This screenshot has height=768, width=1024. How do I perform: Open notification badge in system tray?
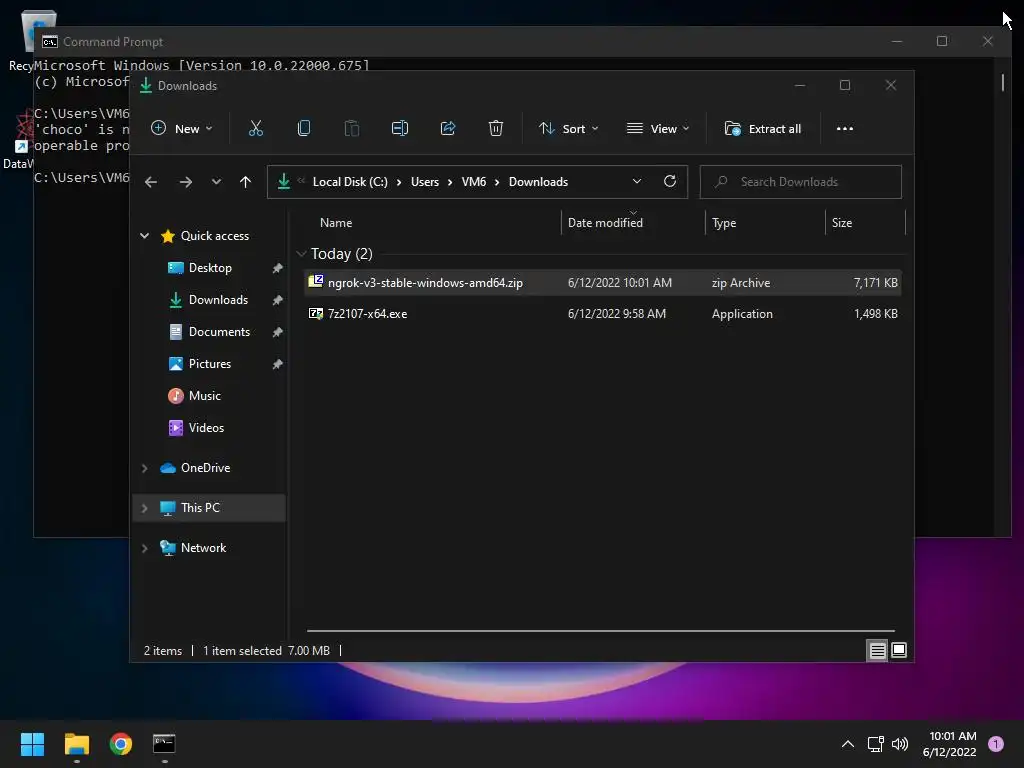[x=996, y=744]
